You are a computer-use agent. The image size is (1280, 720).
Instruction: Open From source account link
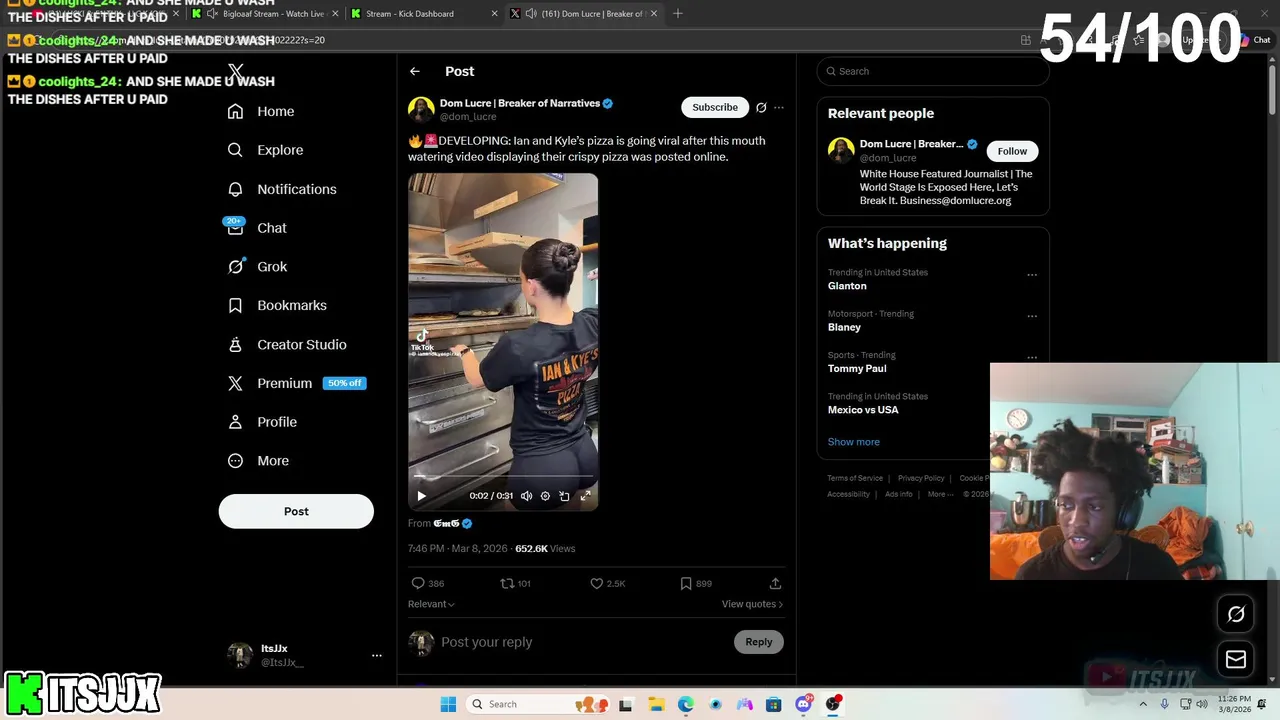pyautogui.click(x=446, y=523)
